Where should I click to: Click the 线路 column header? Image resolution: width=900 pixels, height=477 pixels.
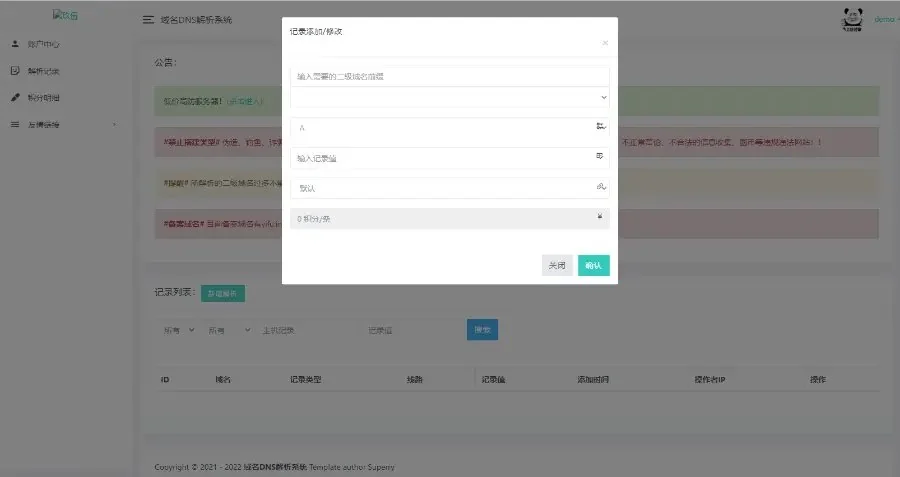click(x=414, y=379)
